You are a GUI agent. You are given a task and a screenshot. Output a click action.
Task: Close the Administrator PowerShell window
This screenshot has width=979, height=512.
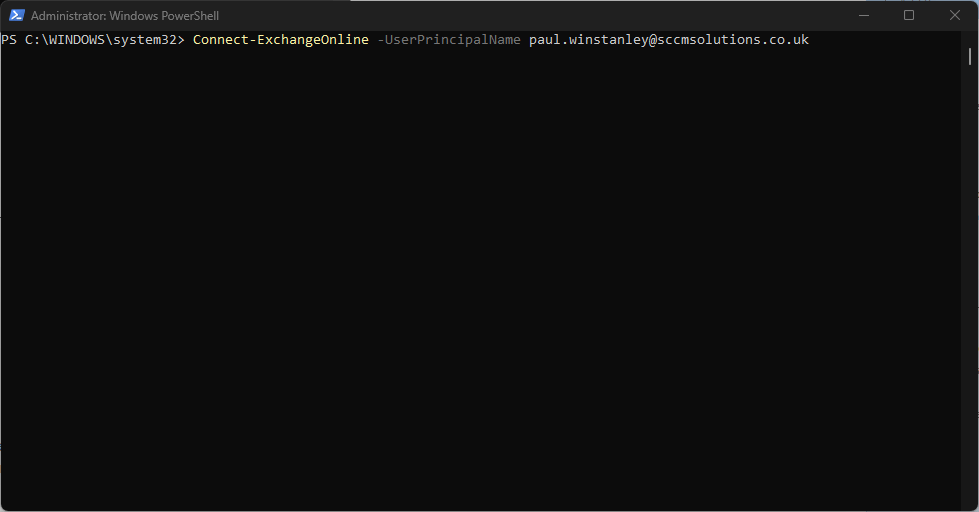tap(954, 16)
